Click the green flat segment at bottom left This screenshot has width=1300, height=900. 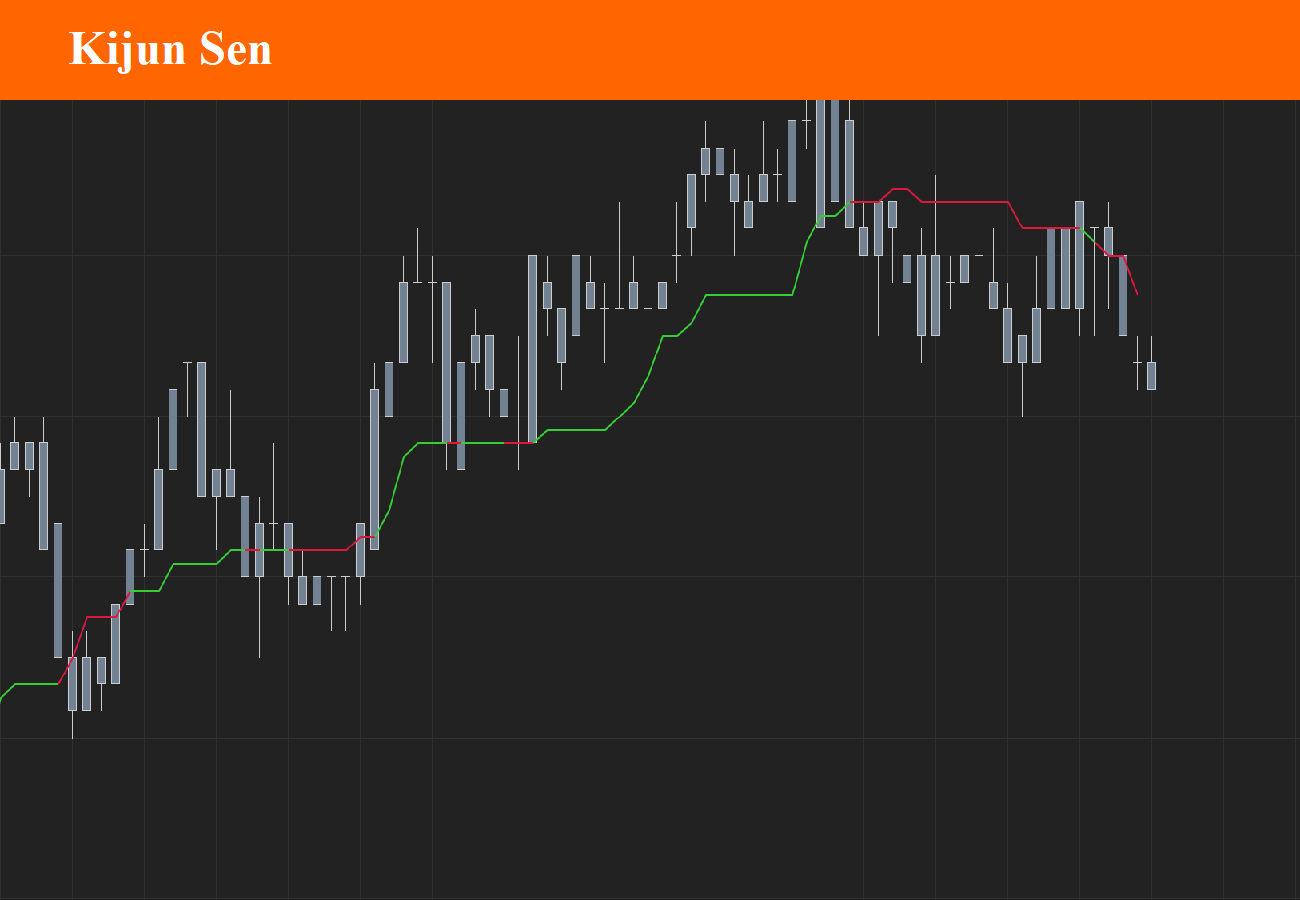(x=37, y=684)
